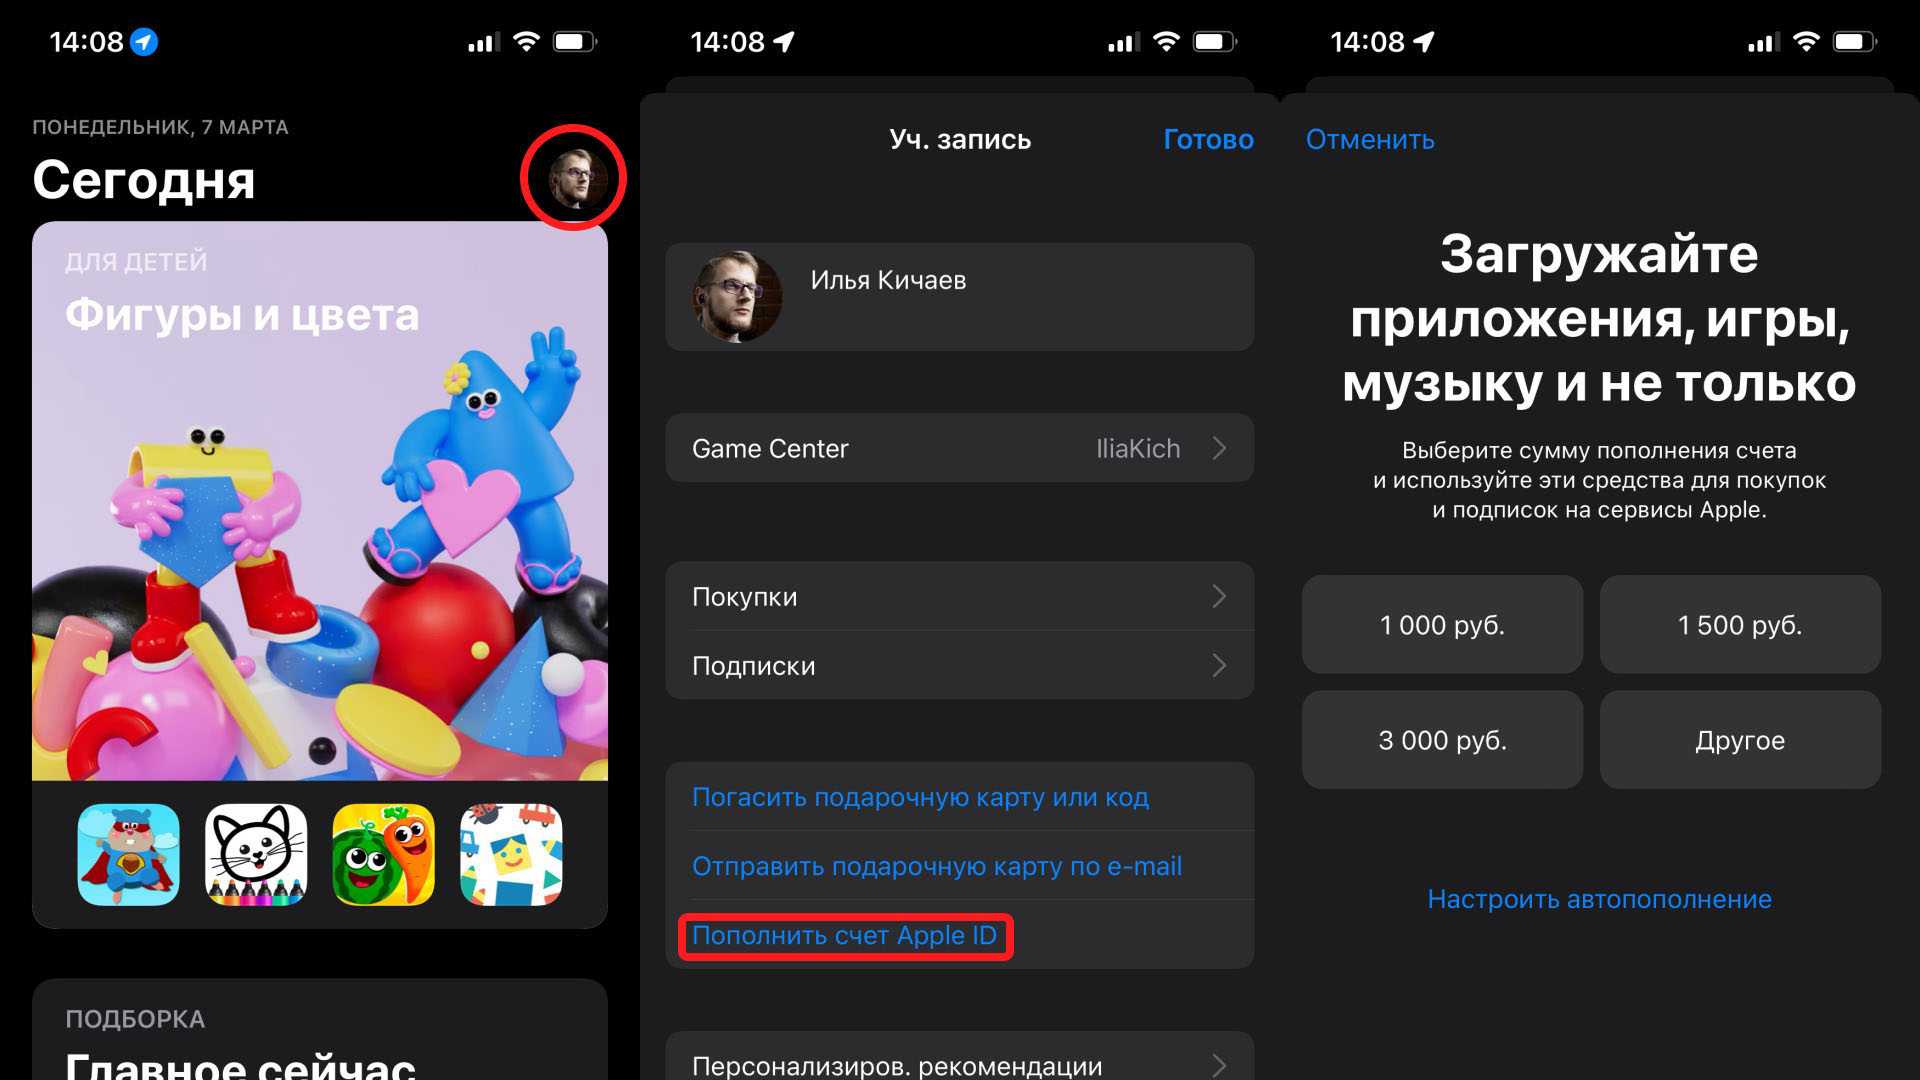Viewport: 1920px width, 1080px height.
Task: Open Покупки row chevron
Action: pos(1219,597)
